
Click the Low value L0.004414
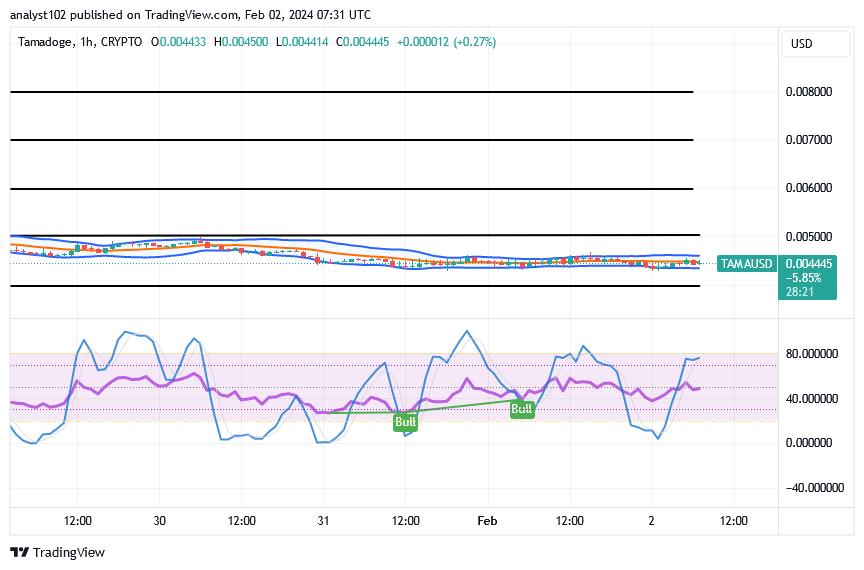(302, 42)
